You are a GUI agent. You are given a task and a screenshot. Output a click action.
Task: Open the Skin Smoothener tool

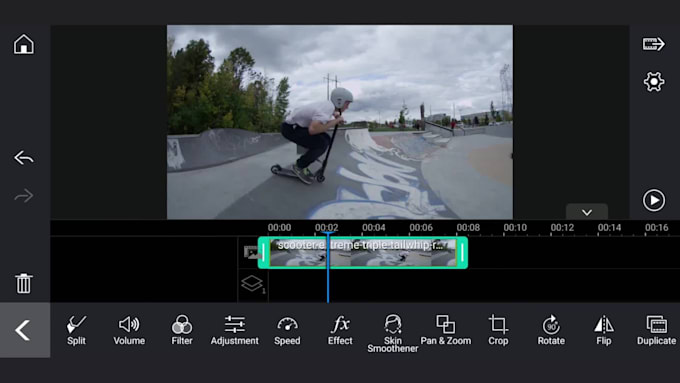(392, 333)
